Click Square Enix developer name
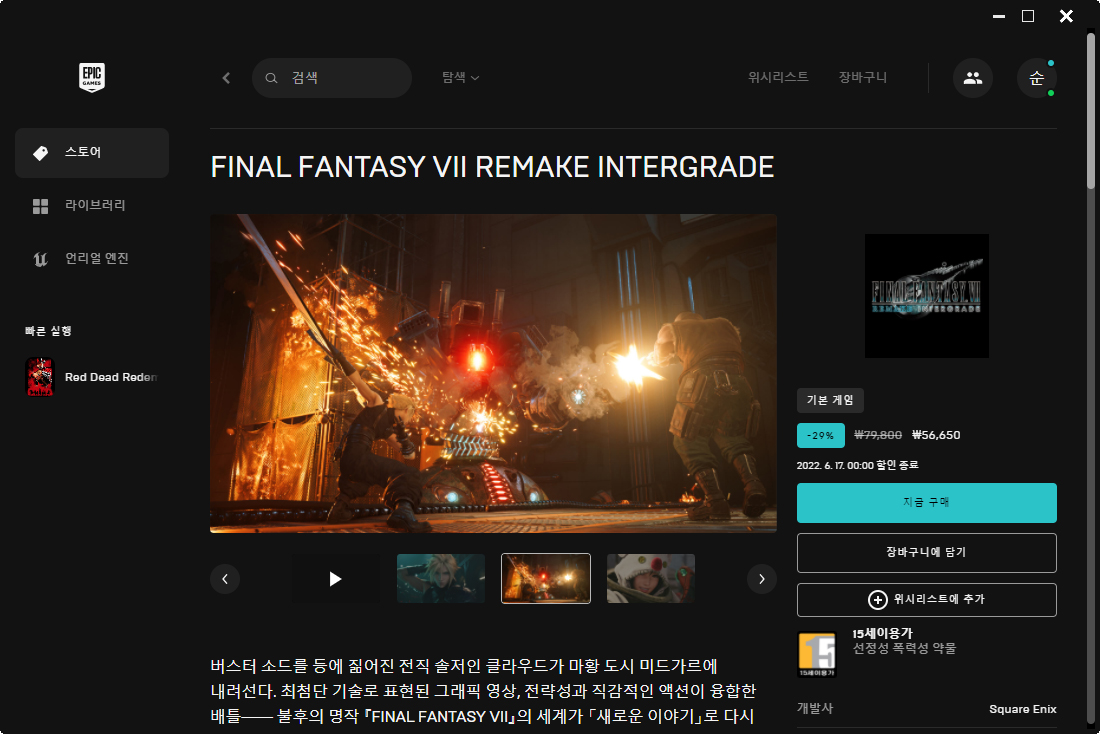This screenshot has height=734, width=1100. pos(1022,709)
